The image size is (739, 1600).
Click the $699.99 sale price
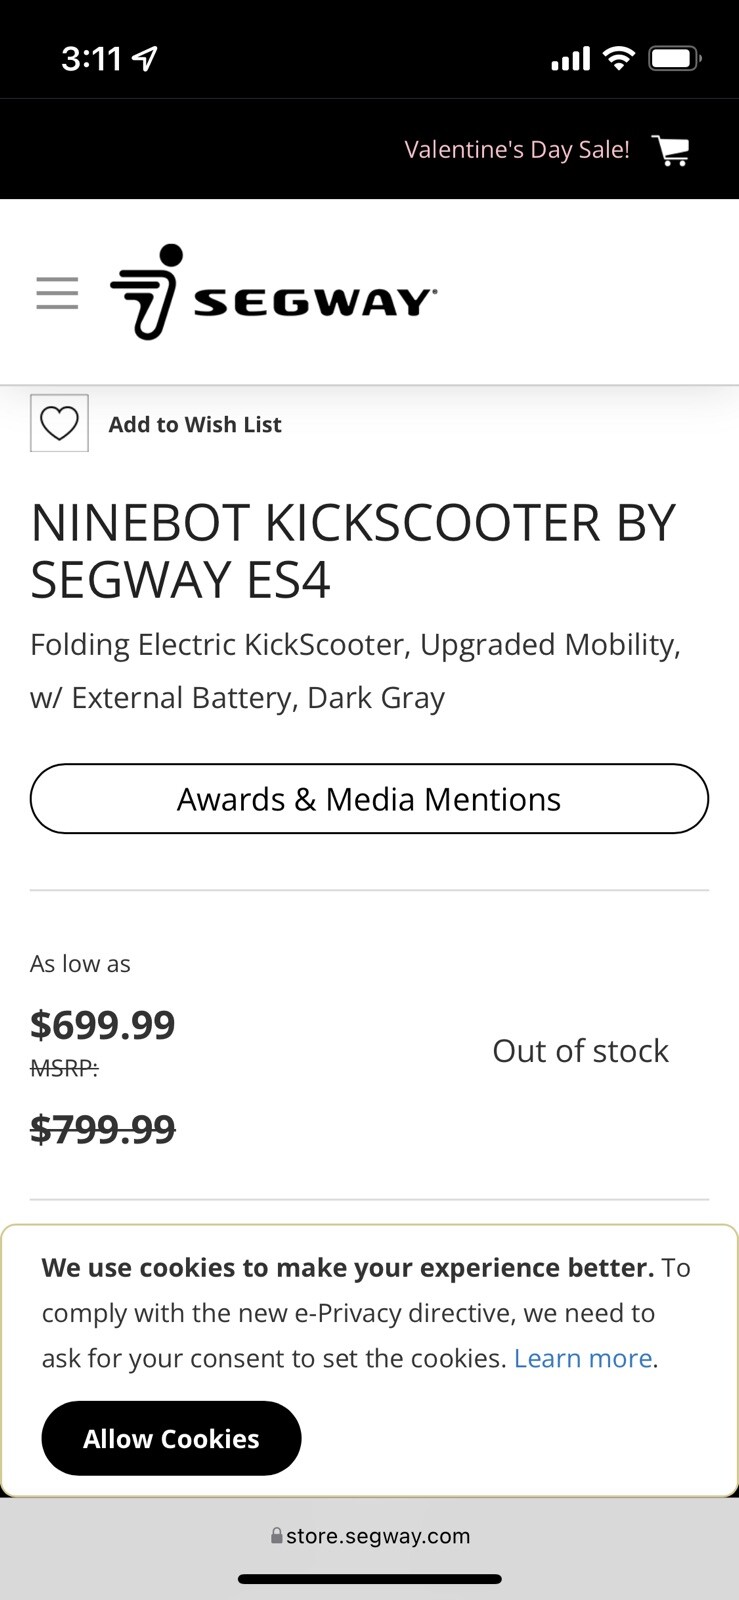tap(103, 1025)
